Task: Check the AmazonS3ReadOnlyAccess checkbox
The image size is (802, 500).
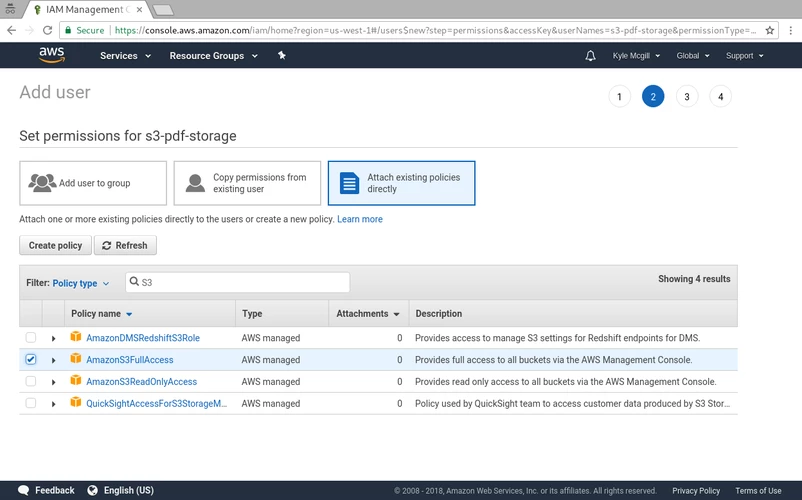Action: point(31,381)
